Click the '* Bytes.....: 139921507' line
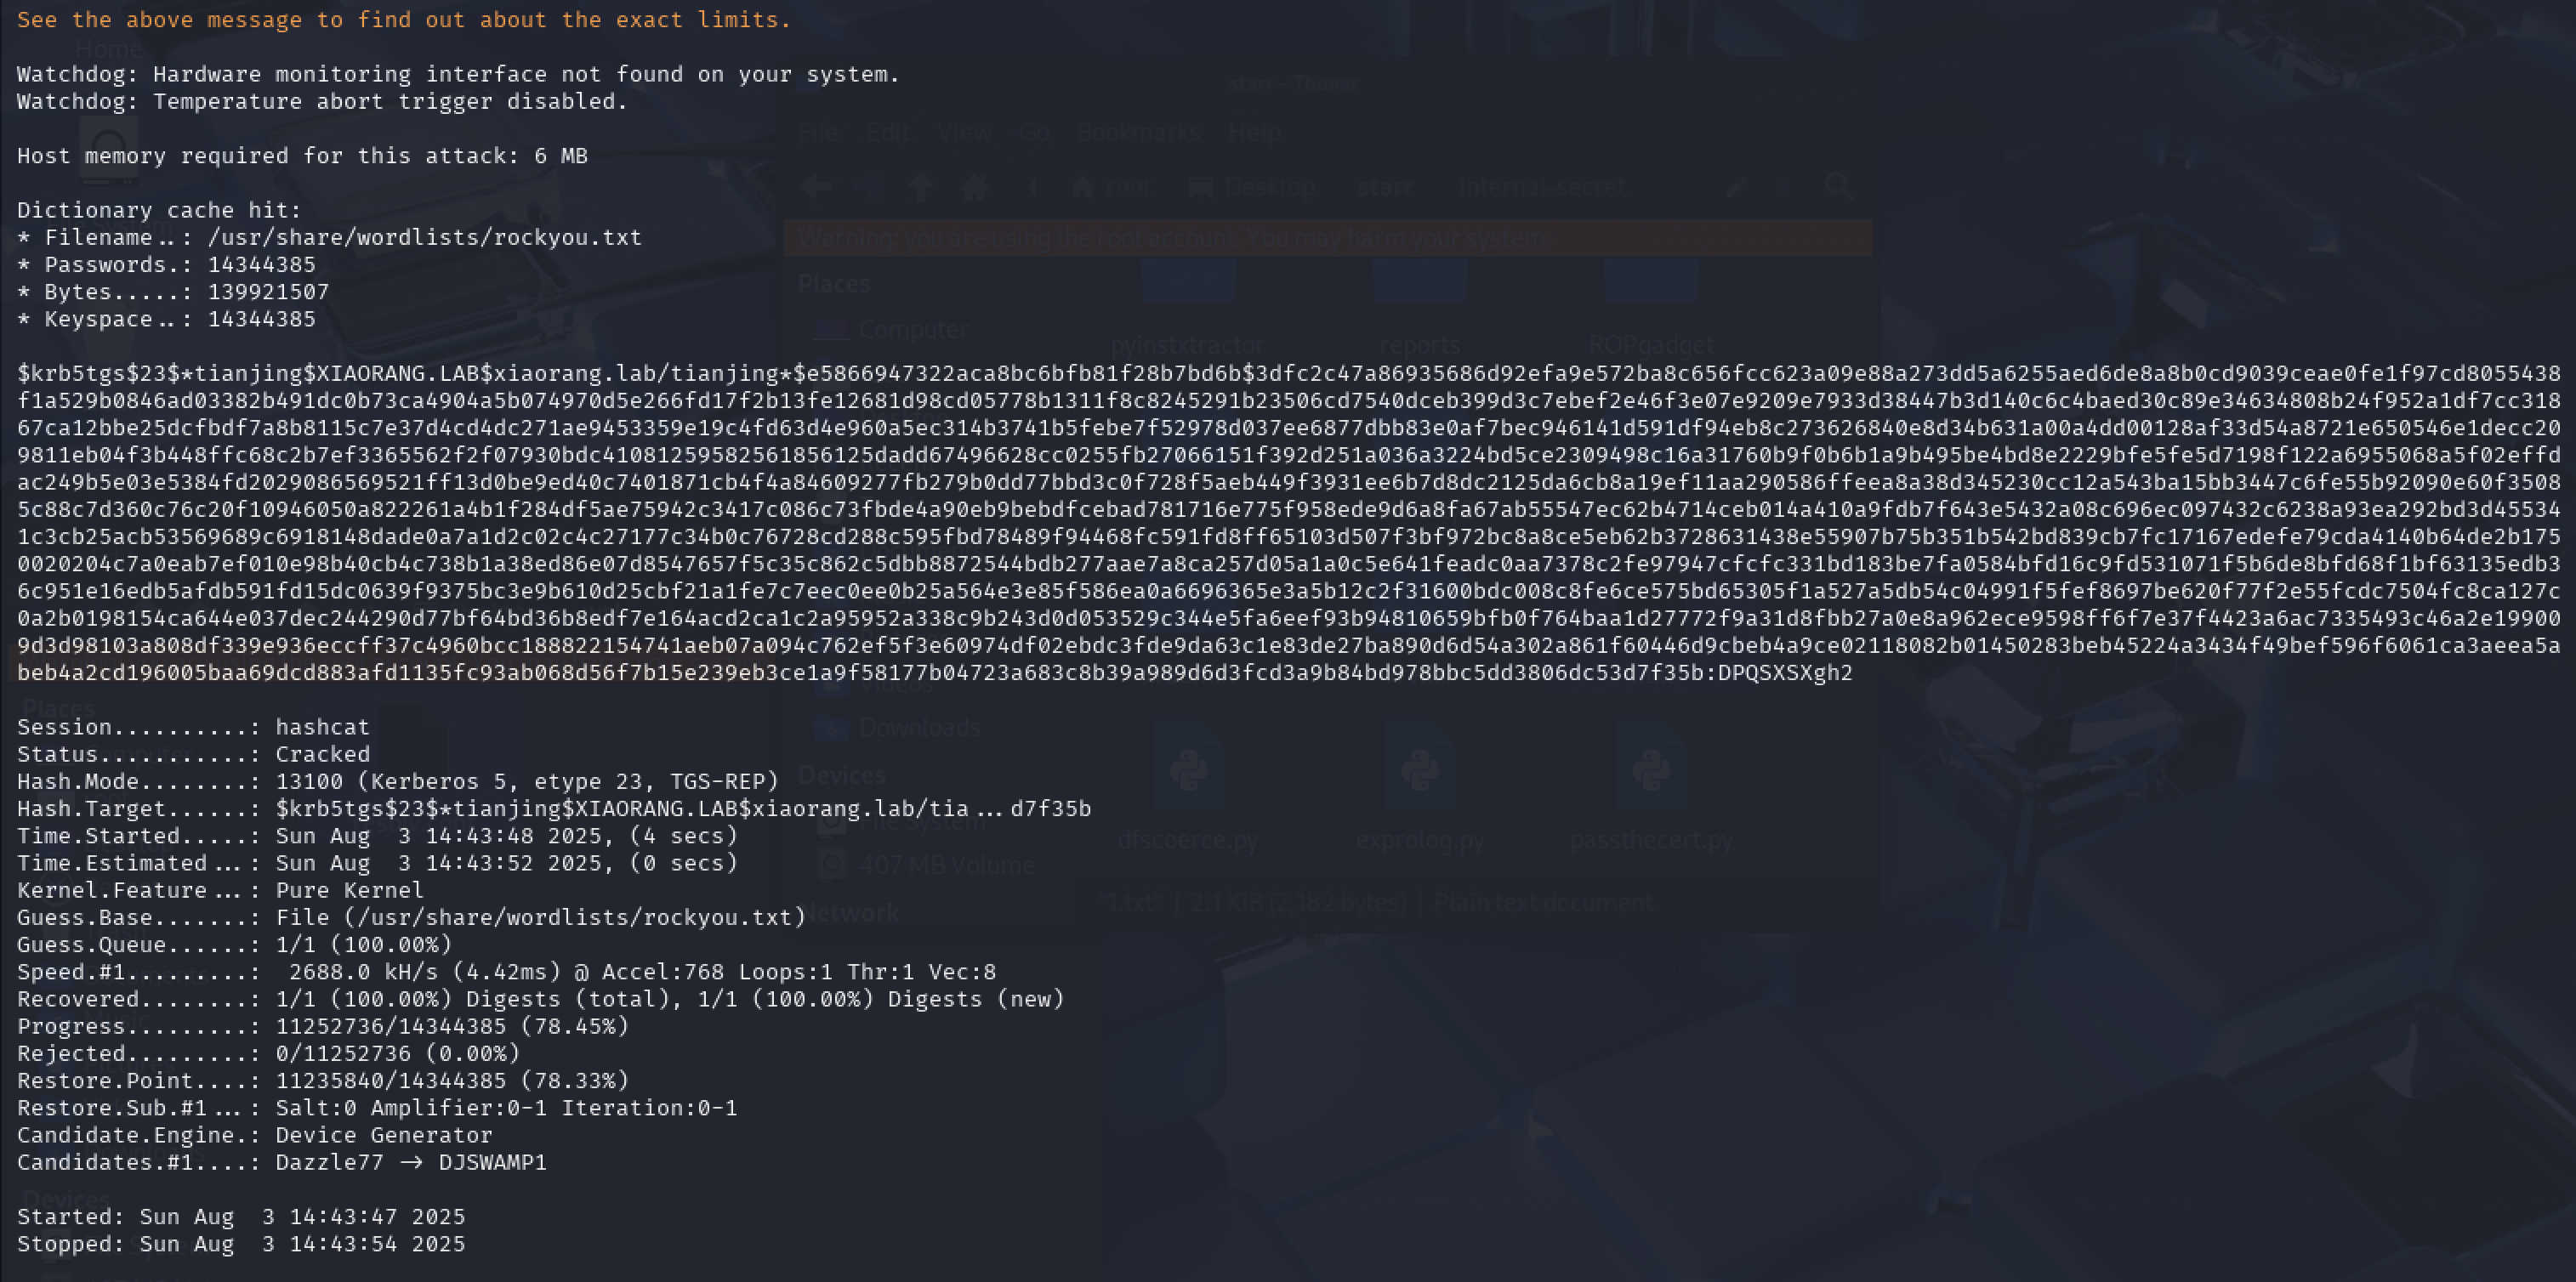The height and width of the screenshot is (1282, 2576). tap(173, 292)
